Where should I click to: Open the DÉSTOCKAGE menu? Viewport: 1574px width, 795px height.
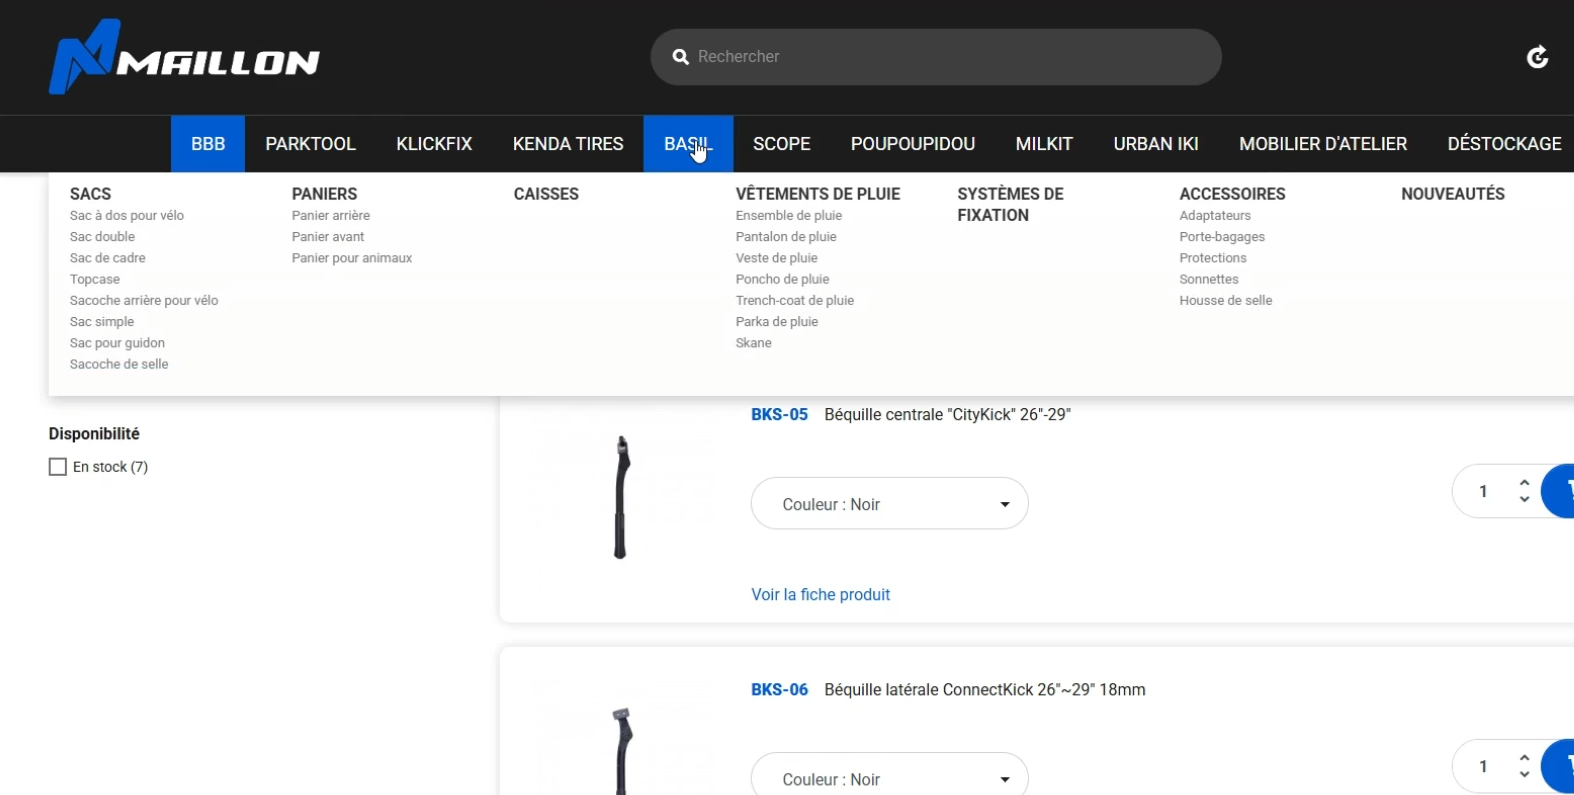coord(1504,144)
